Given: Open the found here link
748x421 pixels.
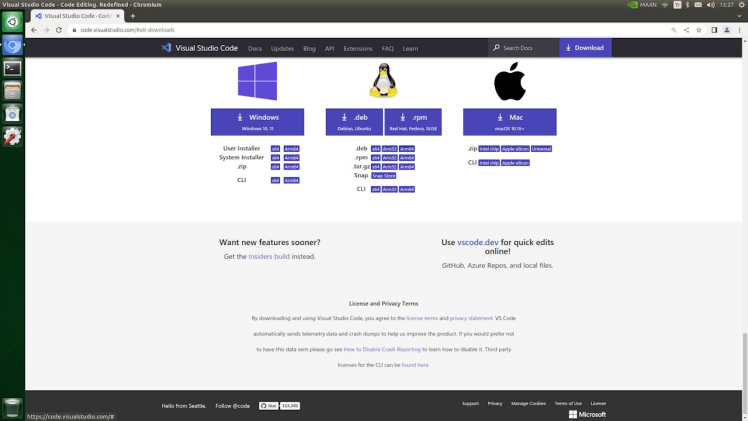Looking at the screenshot, I should (x=415, y=365).
